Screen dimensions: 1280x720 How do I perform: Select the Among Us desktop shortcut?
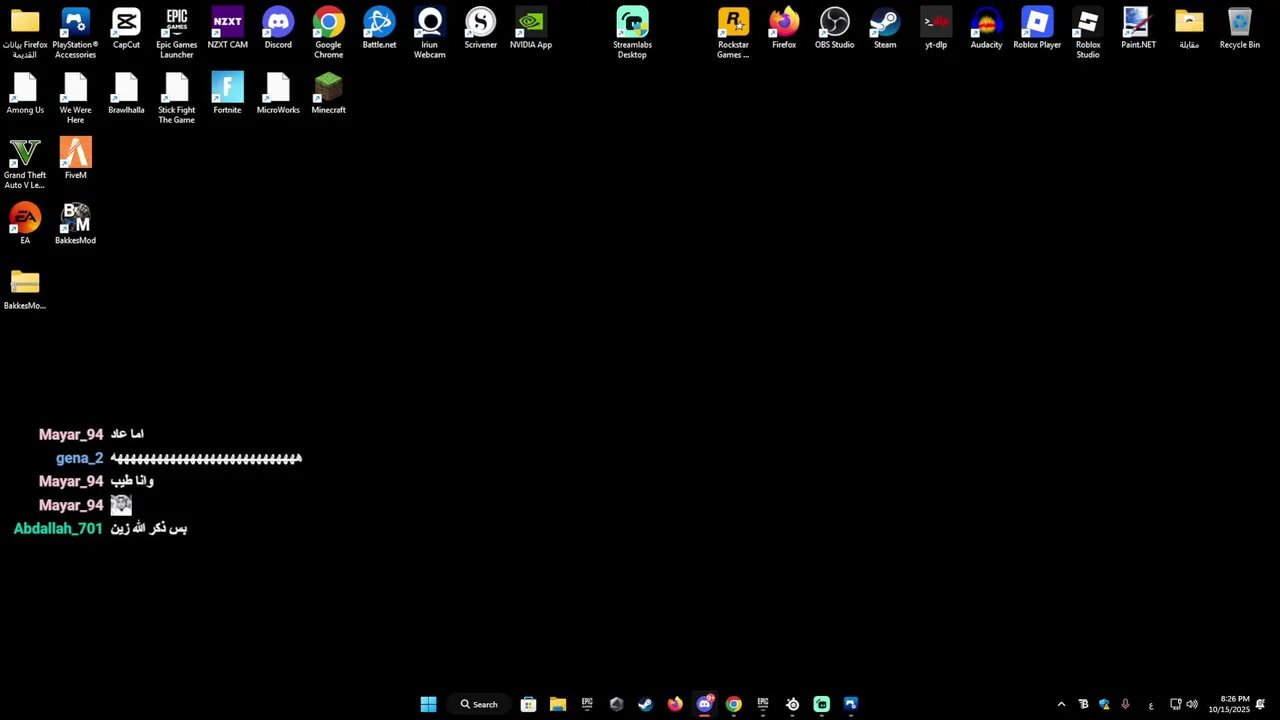click(25, 93)
